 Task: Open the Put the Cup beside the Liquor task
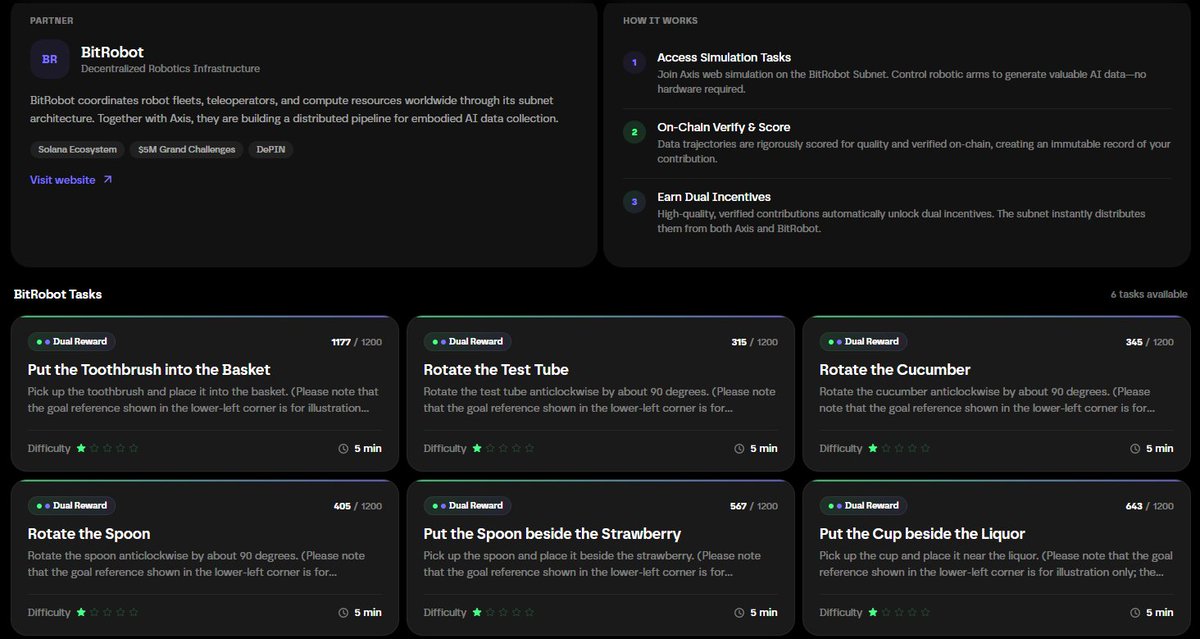pos(997,557)
